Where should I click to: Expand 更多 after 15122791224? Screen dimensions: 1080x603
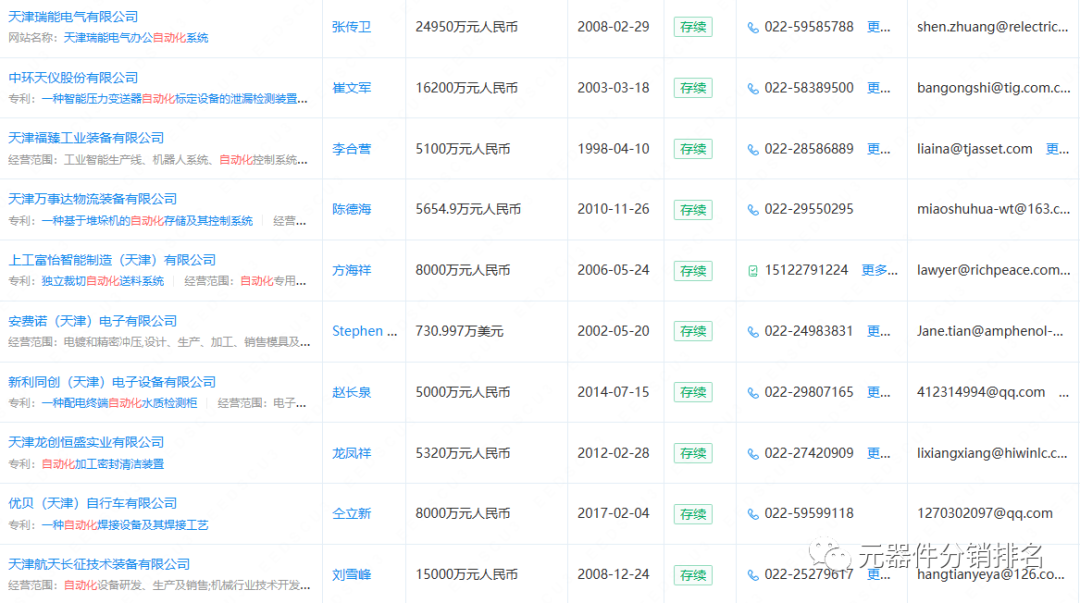[880, 270]
